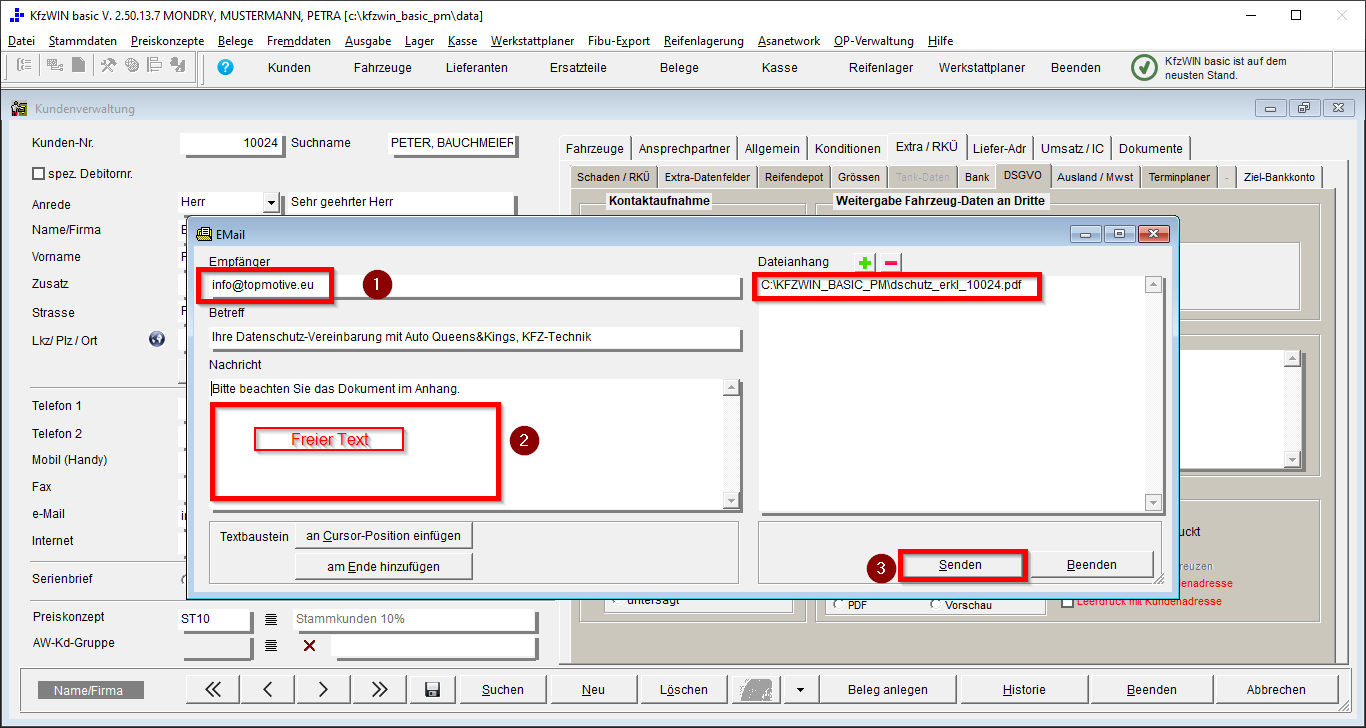The width and height of the screenshot is (1366, 728).
Task: Click the blank document toolbar icon
Action: pyautogui.click(x=78, y=65)
